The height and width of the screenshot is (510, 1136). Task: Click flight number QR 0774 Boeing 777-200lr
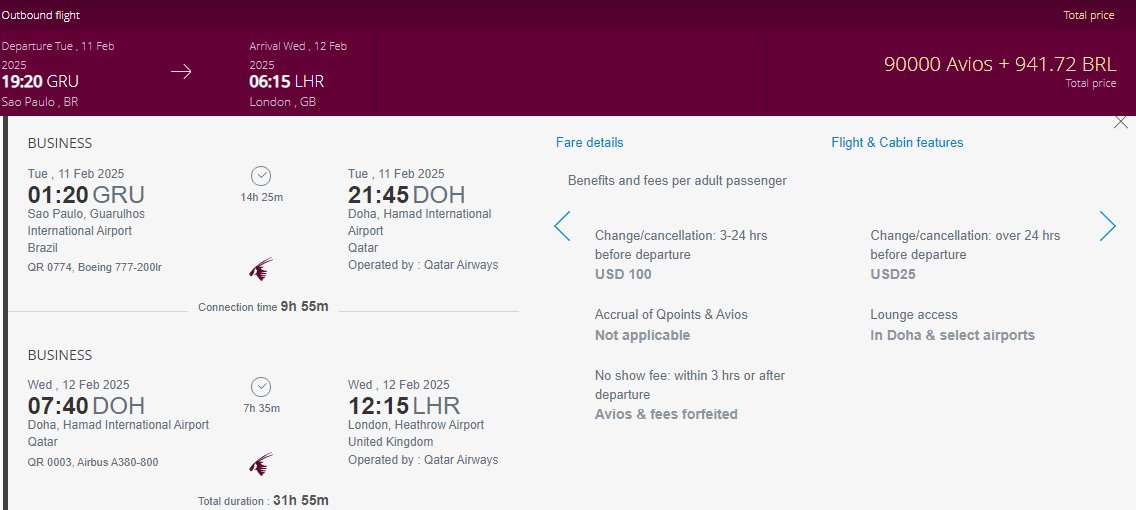95,267
